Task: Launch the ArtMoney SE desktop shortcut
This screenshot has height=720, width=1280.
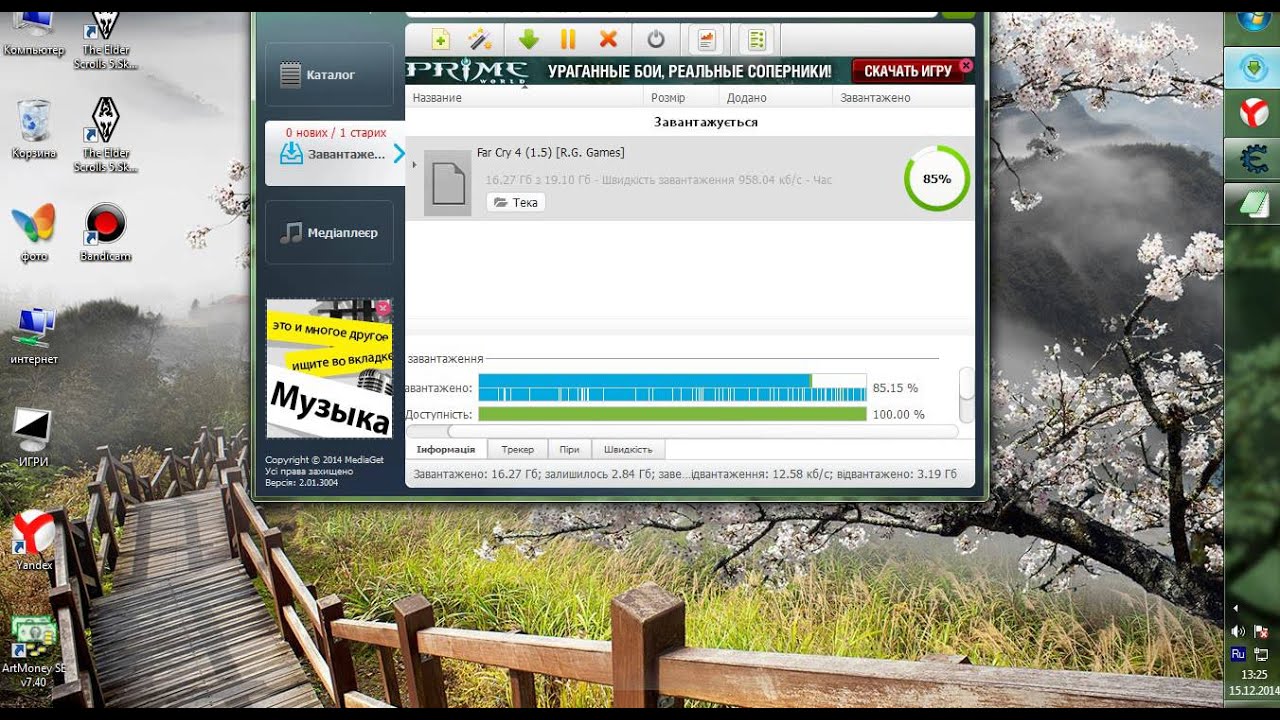Action: coord(33,652)
